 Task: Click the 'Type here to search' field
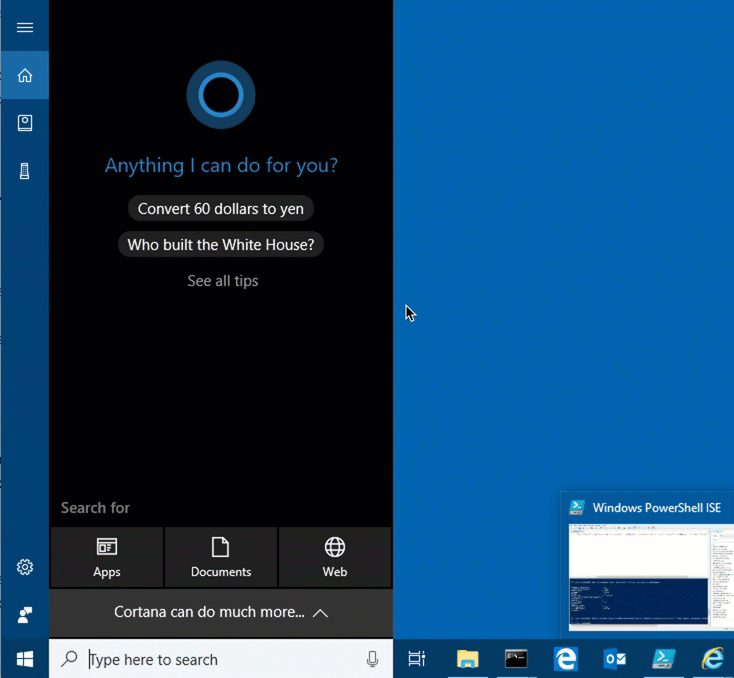221,659
